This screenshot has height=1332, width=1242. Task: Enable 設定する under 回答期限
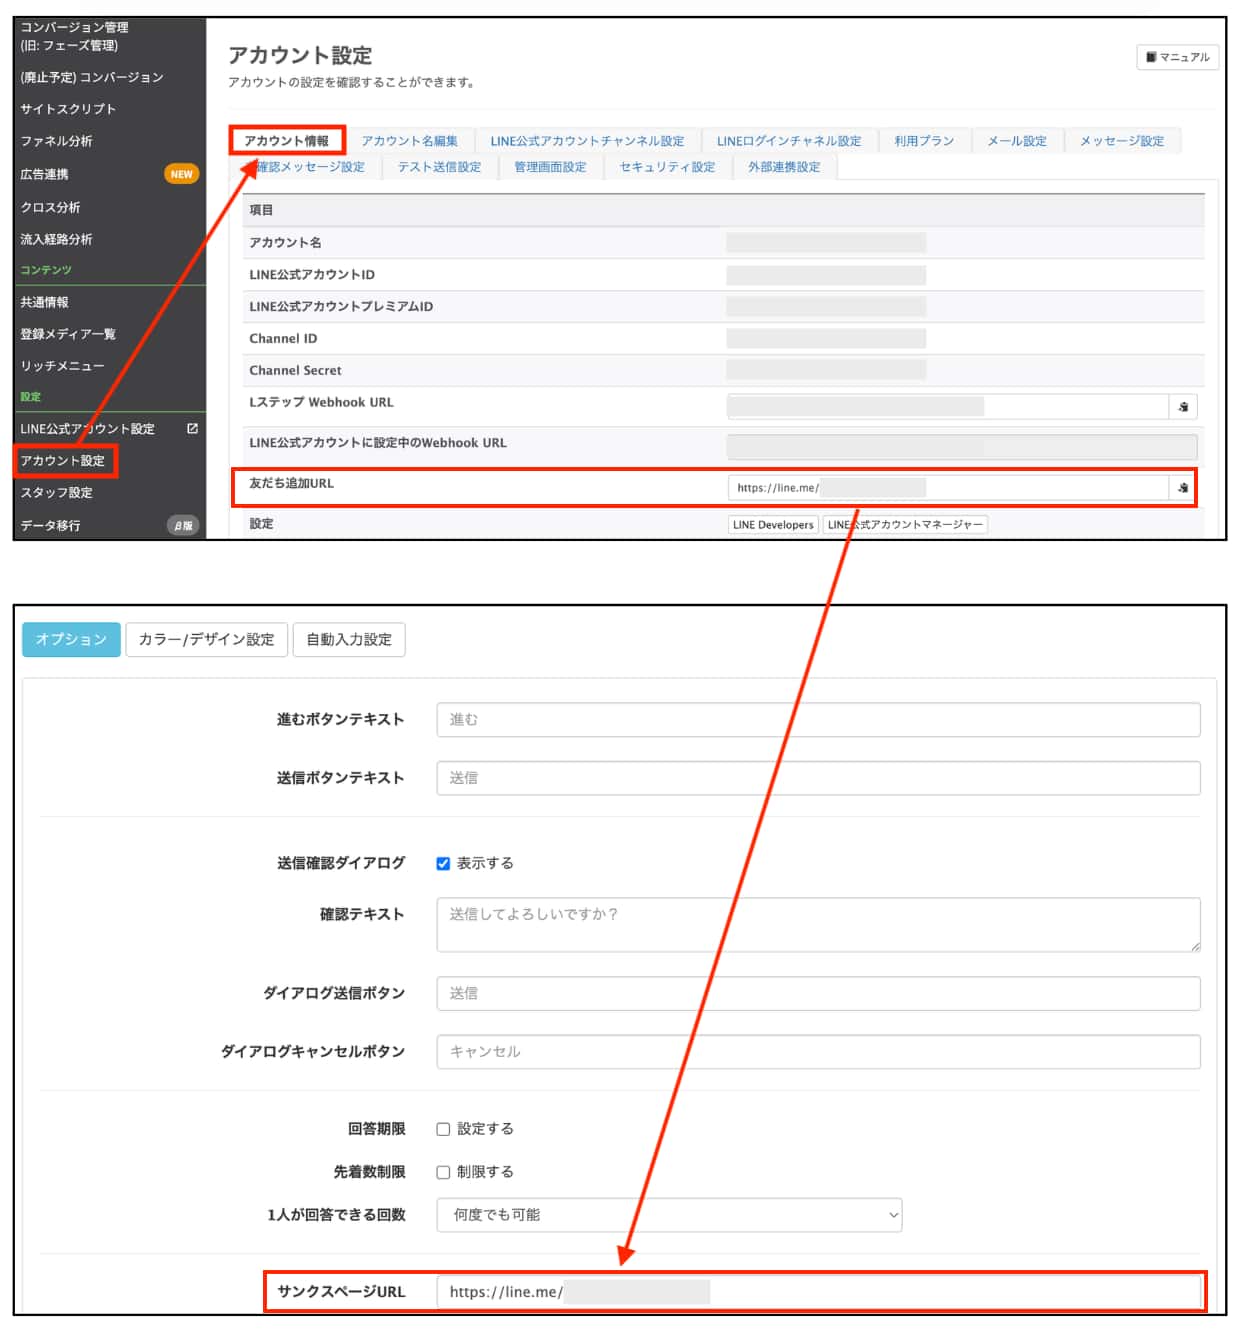tap(441, 1128)
